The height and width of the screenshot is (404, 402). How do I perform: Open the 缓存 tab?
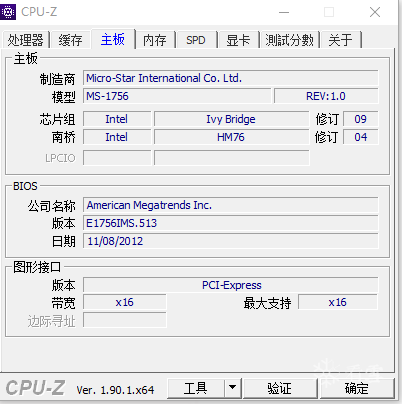tap(70, 40)
